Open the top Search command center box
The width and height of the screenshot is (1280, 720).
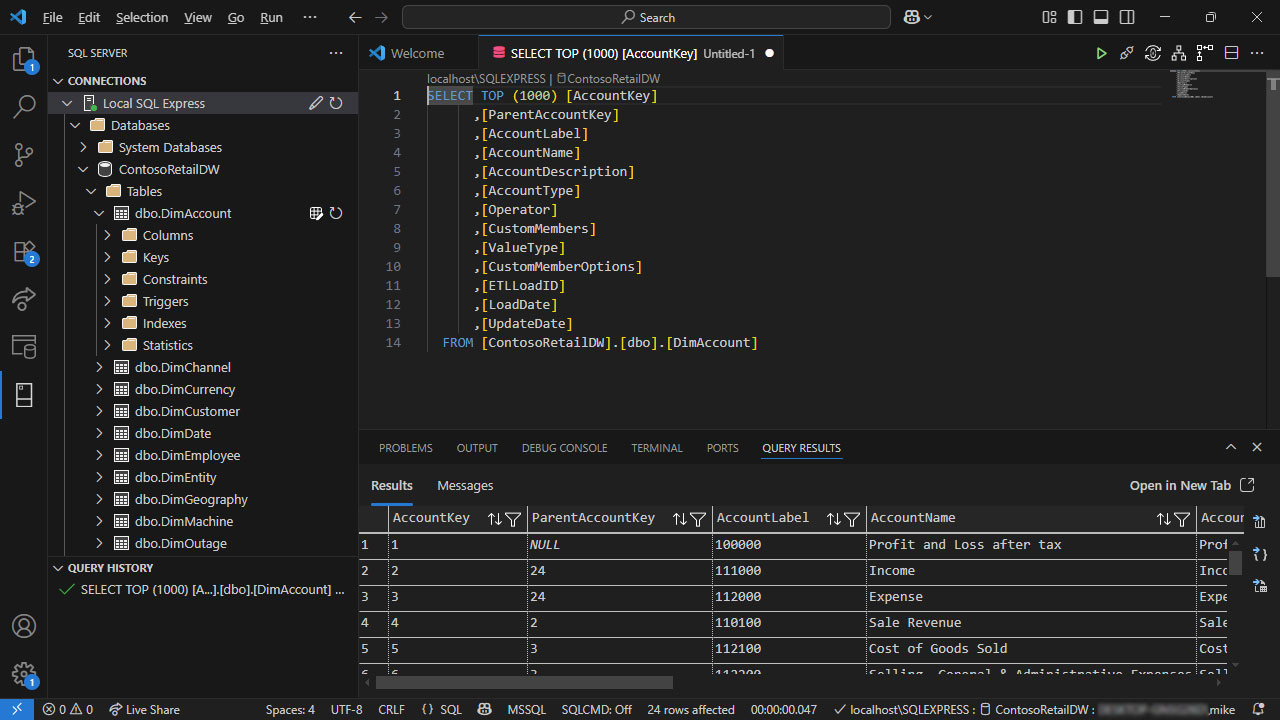pos(646,17)
